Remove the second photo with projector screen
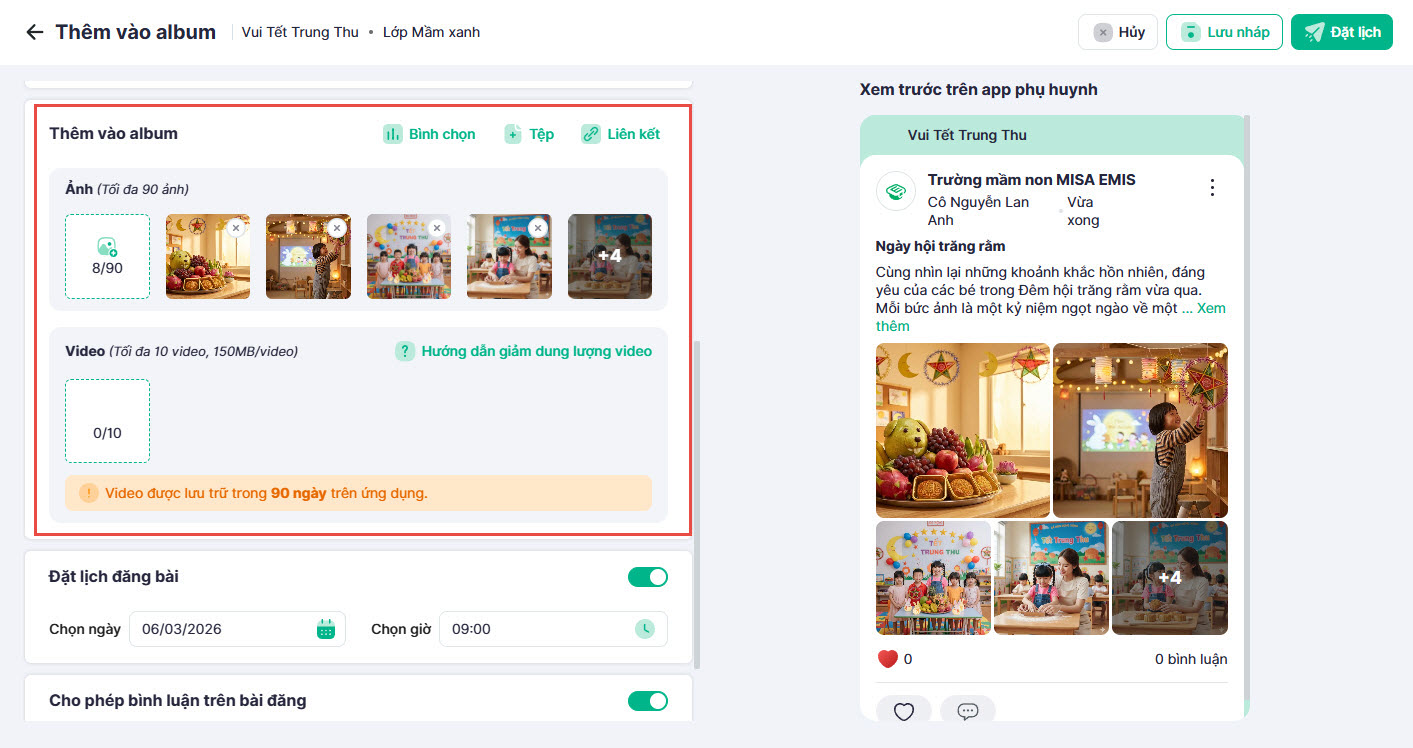This screenshot has height=748, width=1413. 337,228
